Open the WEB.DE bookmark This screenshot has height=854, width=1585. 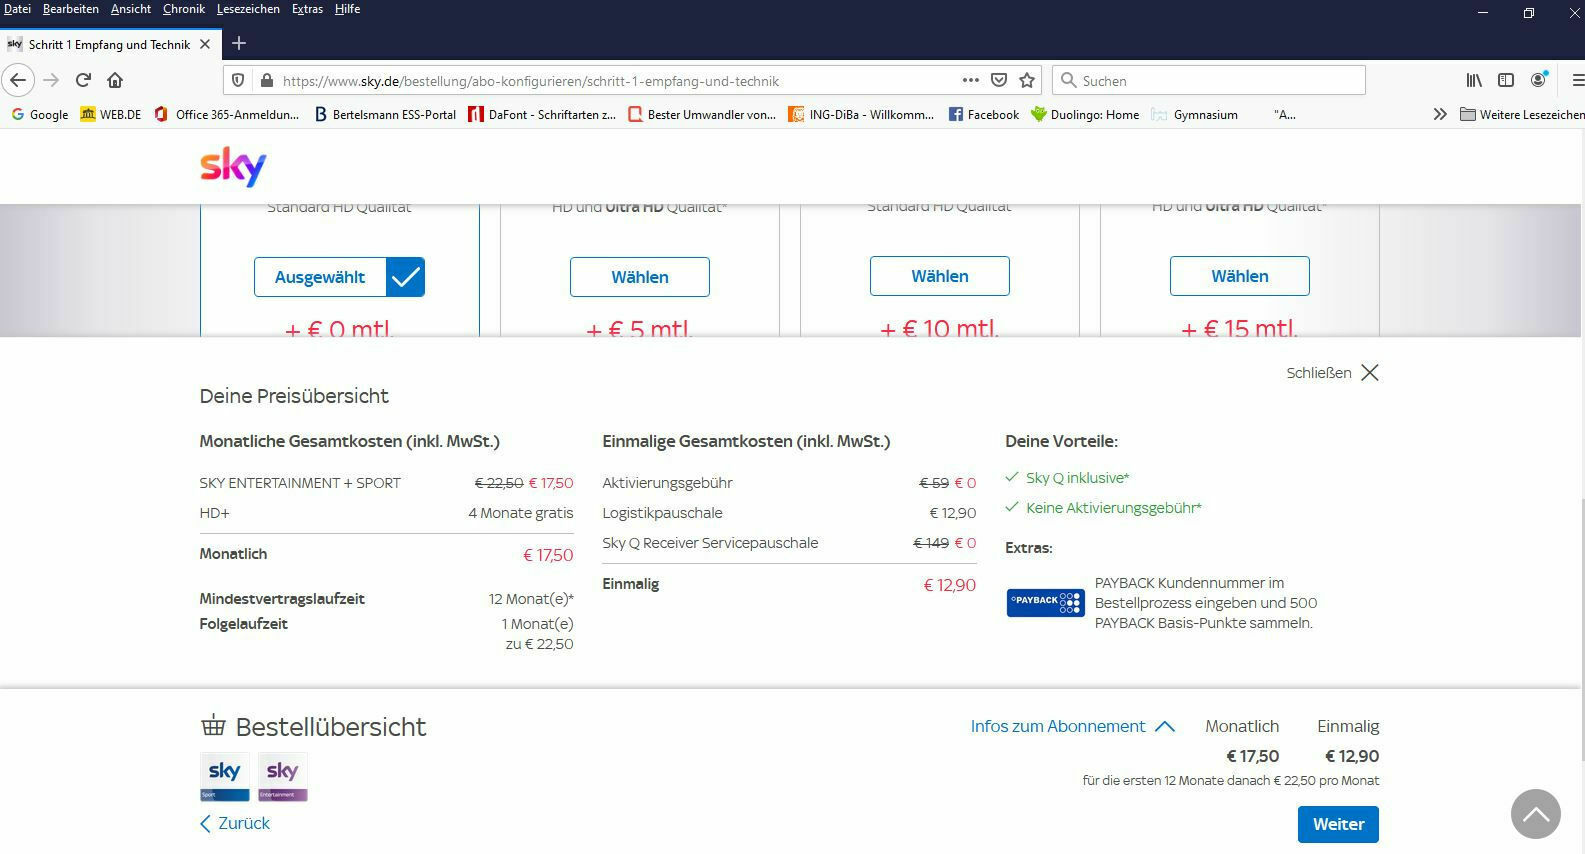tap(111, 114)
